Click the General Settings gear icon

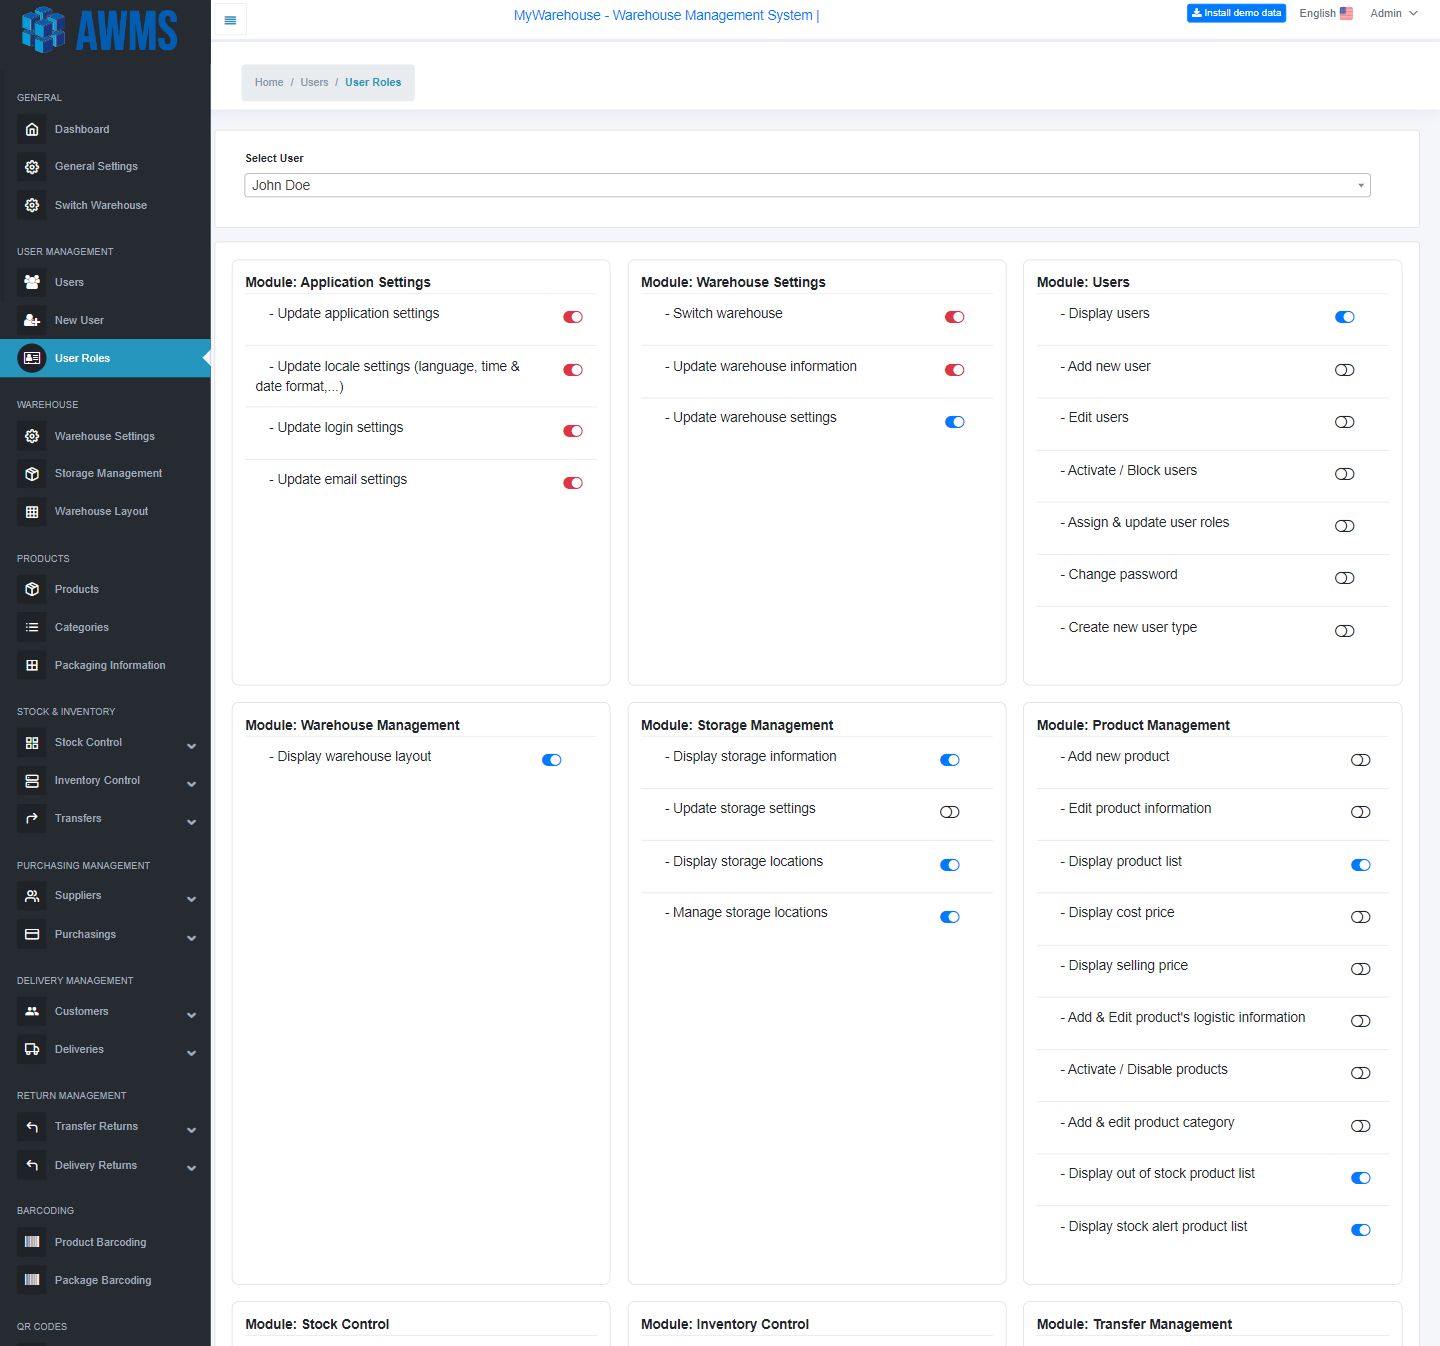(x=32, y=167)
